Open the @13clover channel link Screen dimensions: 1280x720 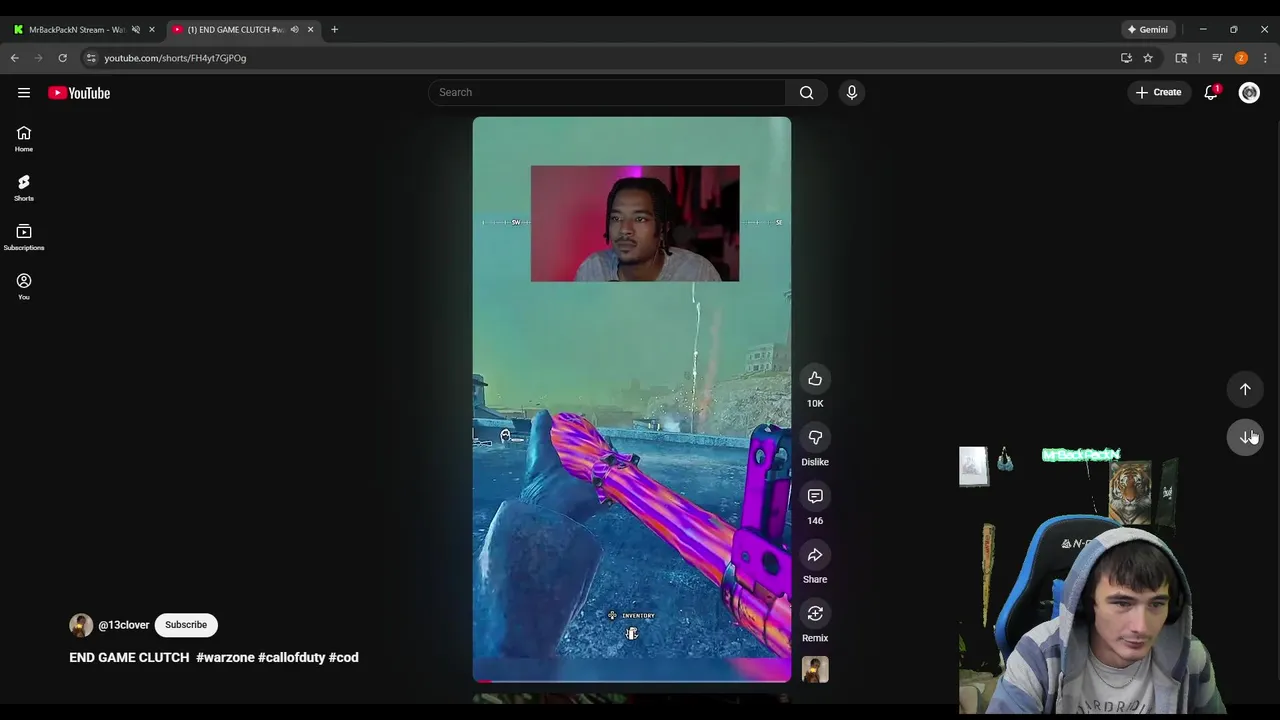pos(124,625)
